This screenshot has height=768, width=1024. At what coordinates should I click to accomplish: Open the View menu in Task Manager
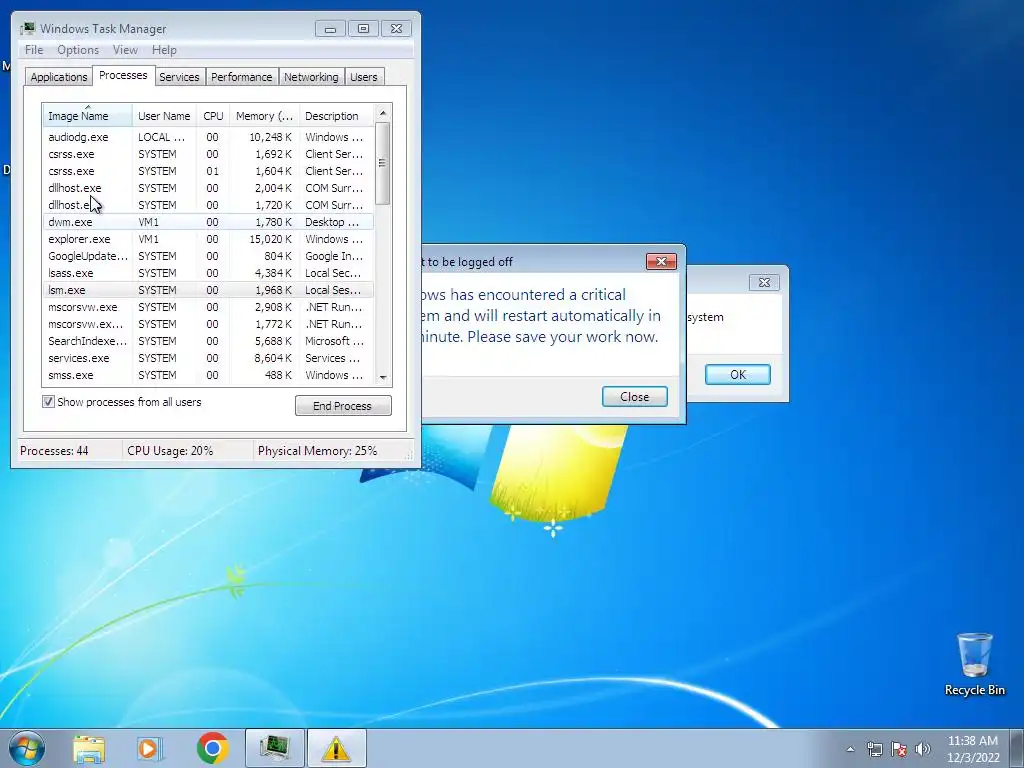[125, 50]
